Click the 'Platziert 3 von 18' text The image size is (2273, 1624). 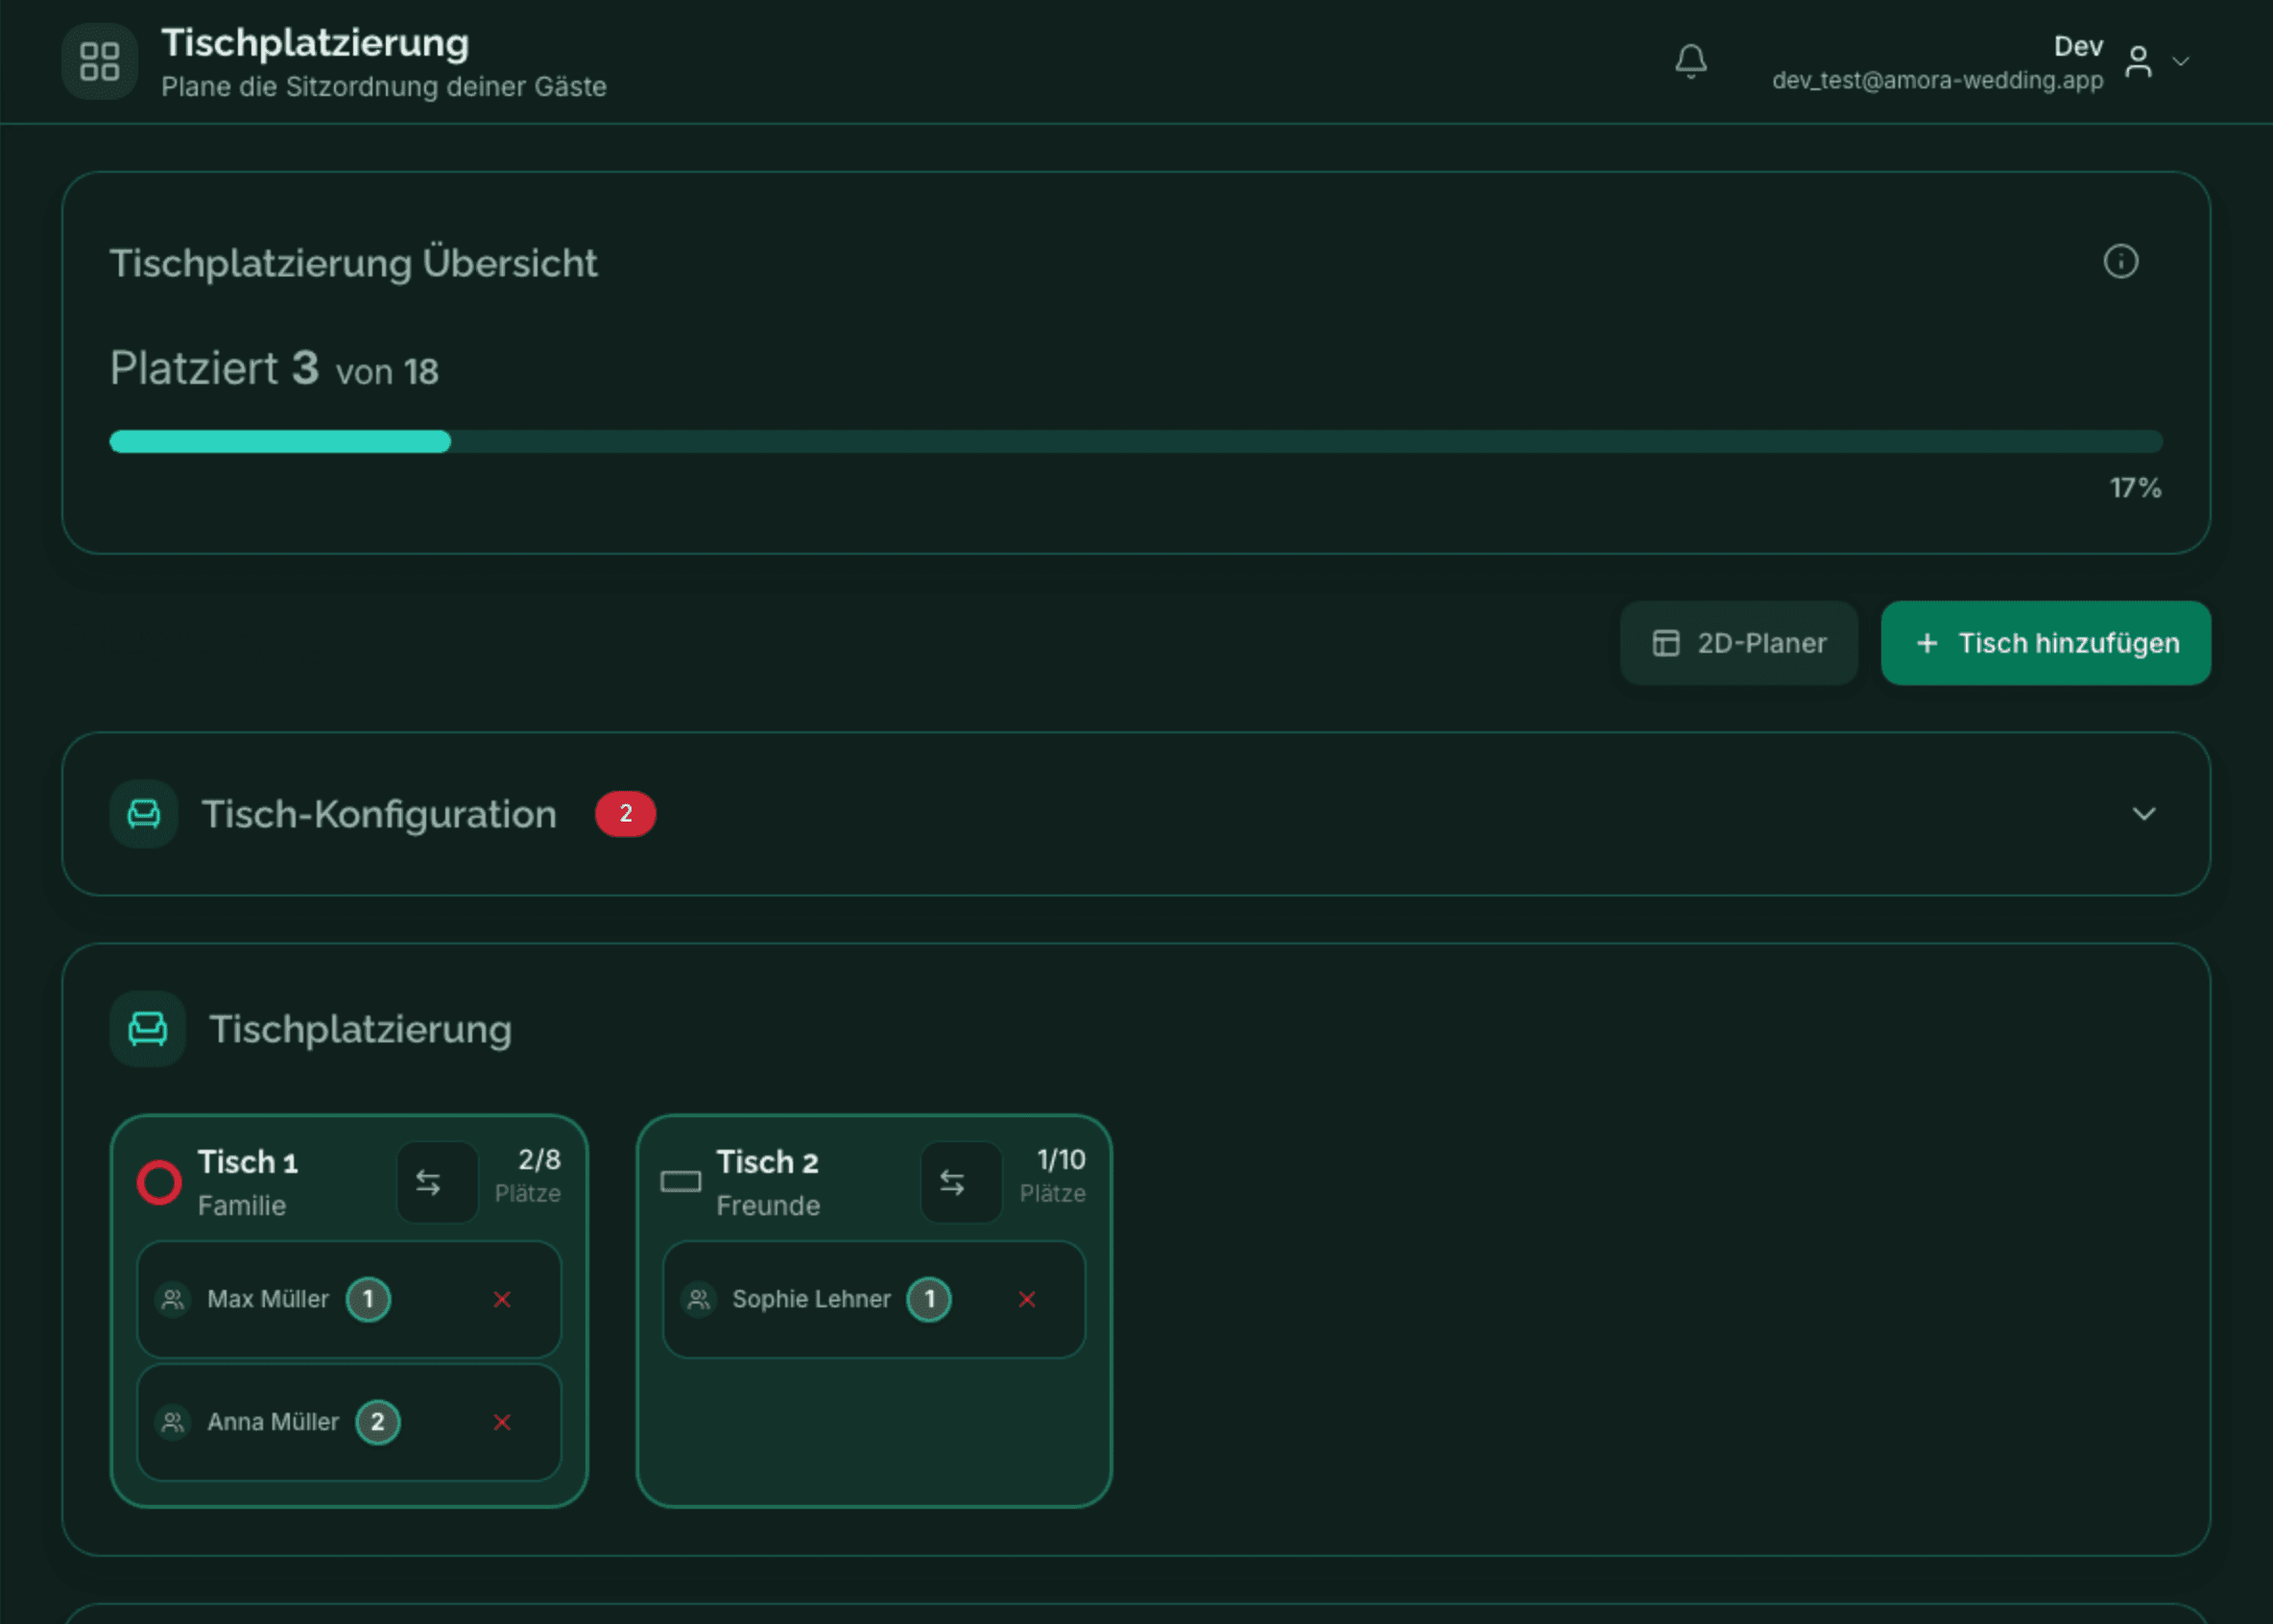point(274,368)
